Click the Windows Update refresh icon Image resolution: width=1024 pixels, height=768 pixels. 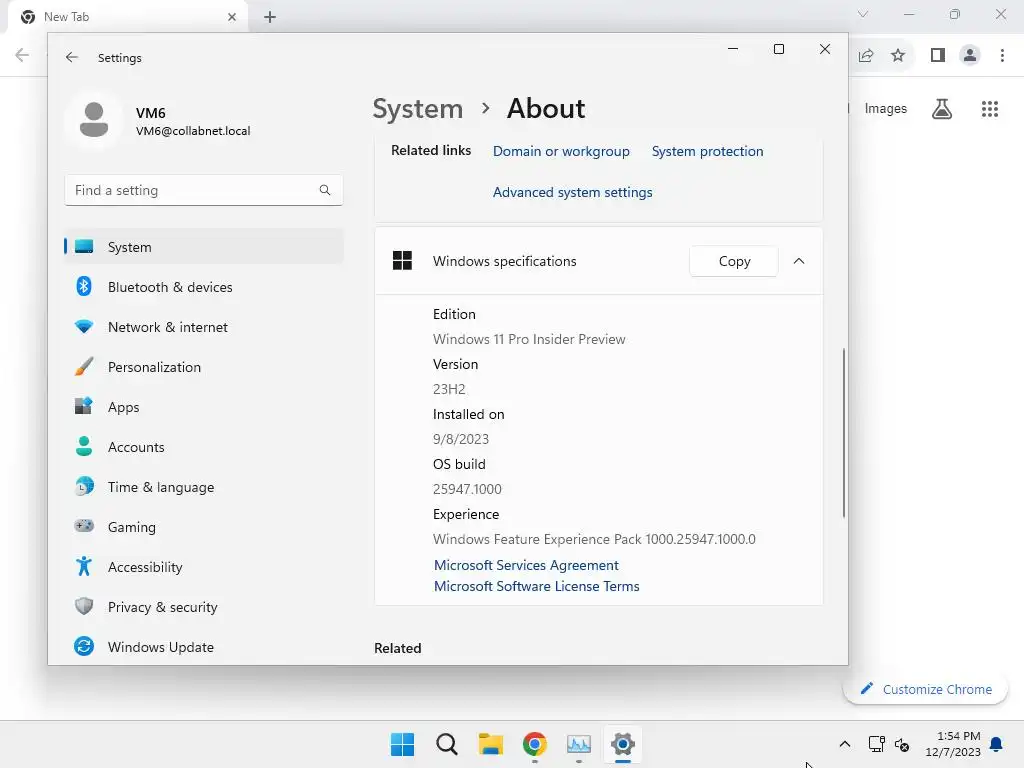pos(84,646)
